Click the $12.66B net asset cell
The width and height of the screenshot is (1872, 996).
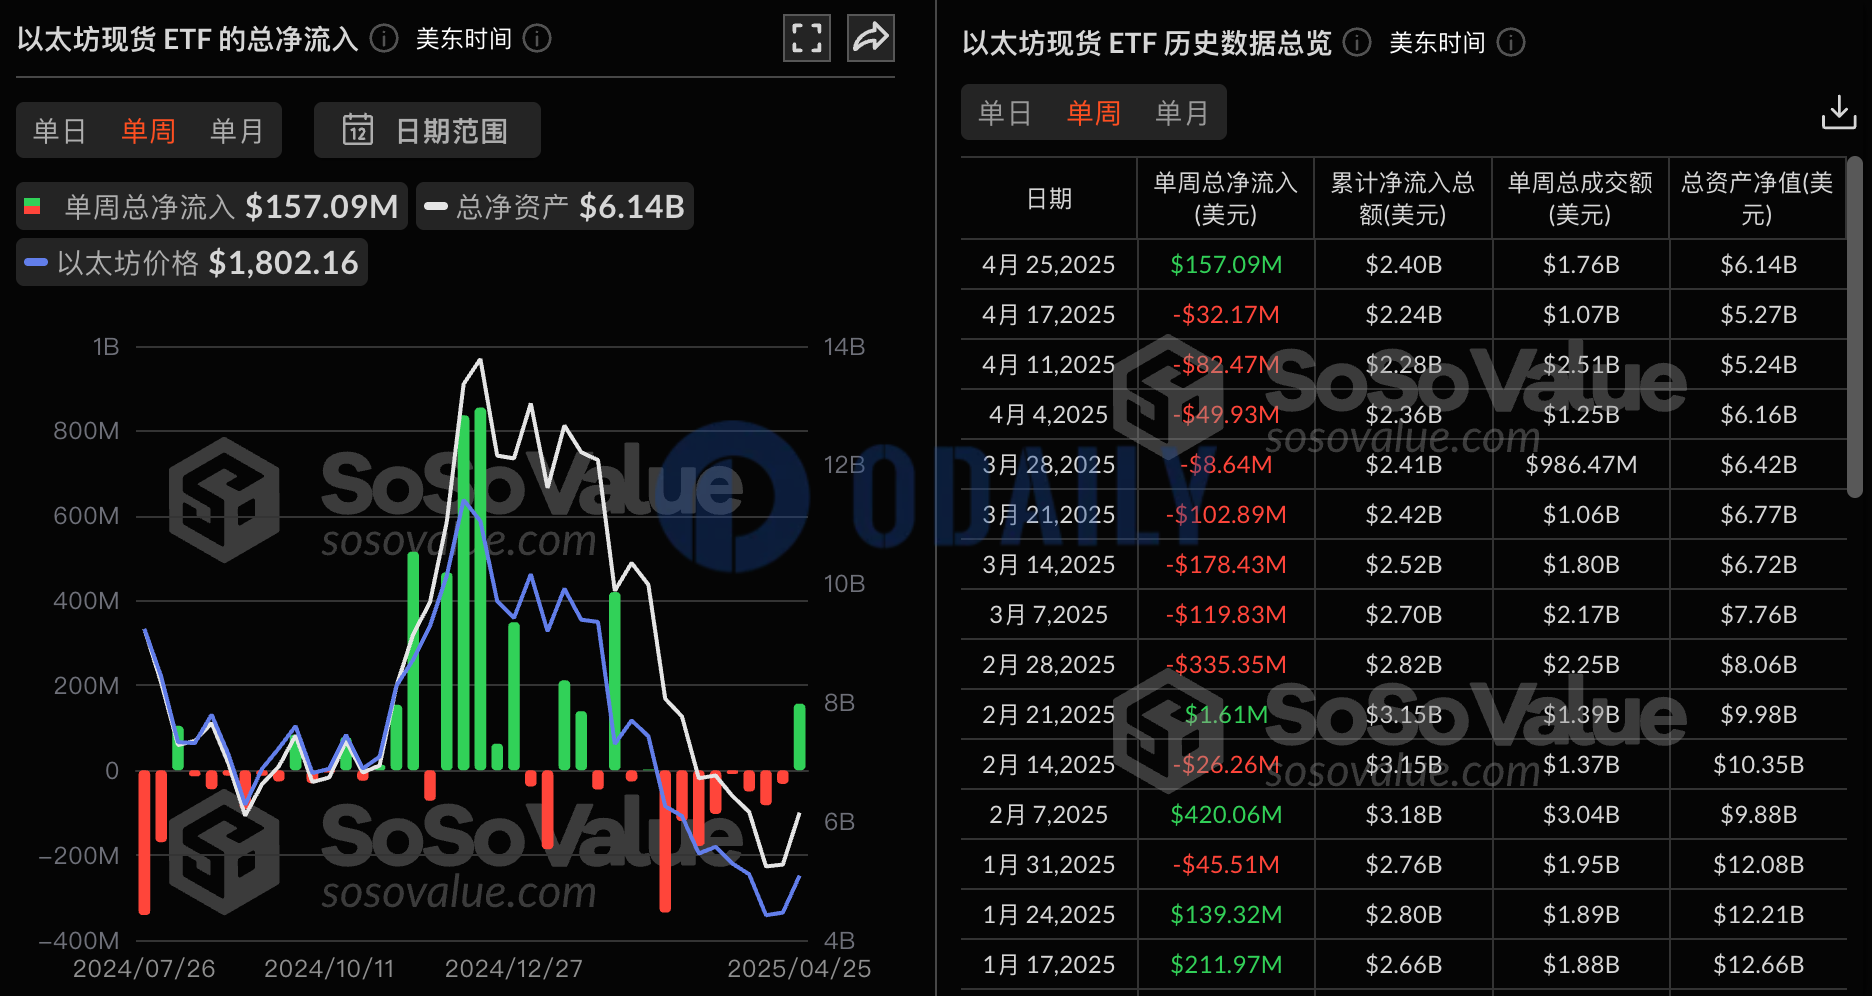(x=1759, y=965)
